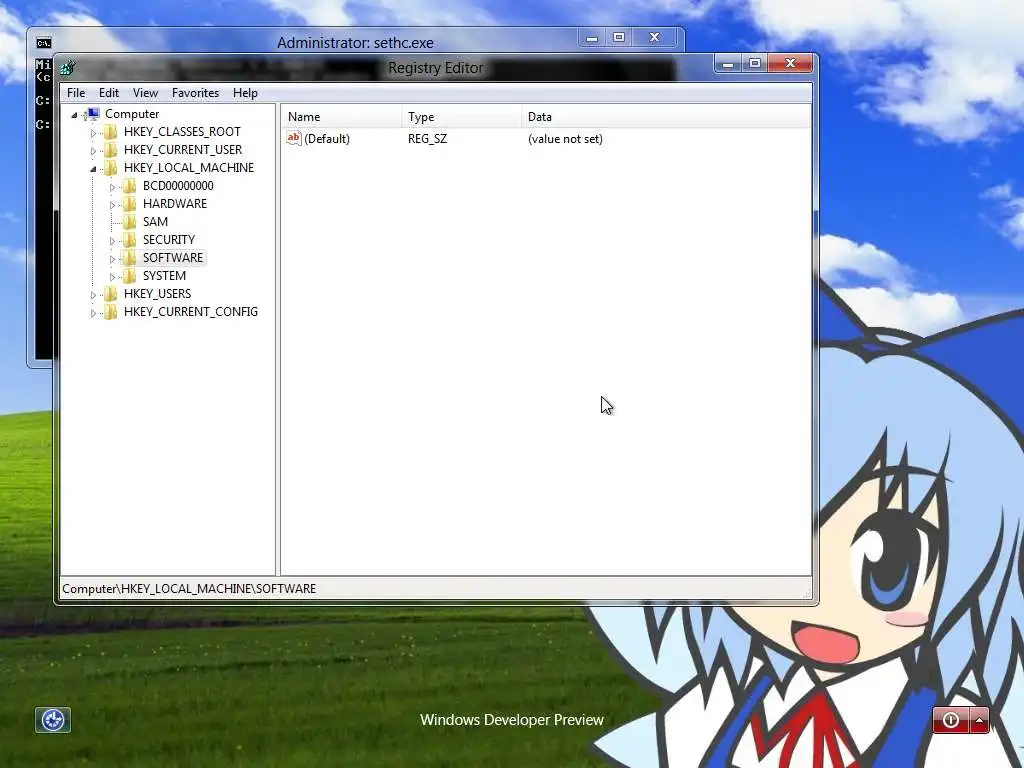The width and height of the screenshot is (1024, 768).
Task: Expand the HKEY_CURRENT_USER arrow
Action: (93, 151)
